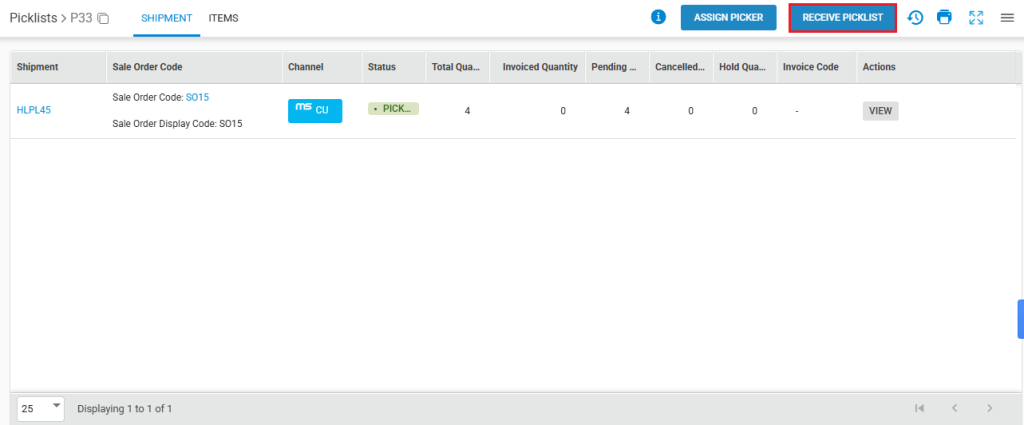Click the Cancelled quantity column header
Image resolution: width=1024 pixels, height=425 pixels.
point(680,67)
